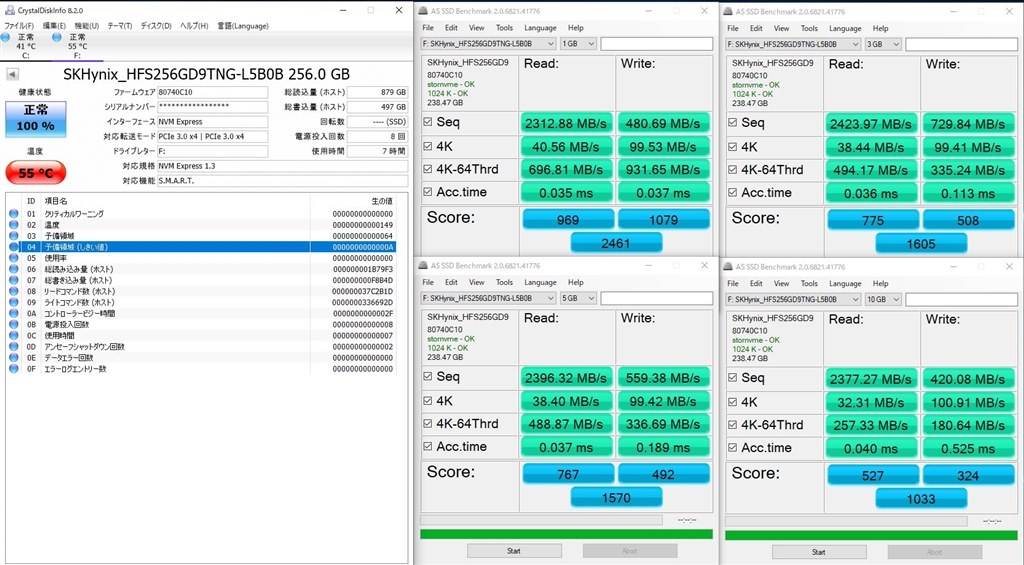Click the Abort button in the 10GB window
This screenshot has width=1024, height=565.
tap(935, 552)
